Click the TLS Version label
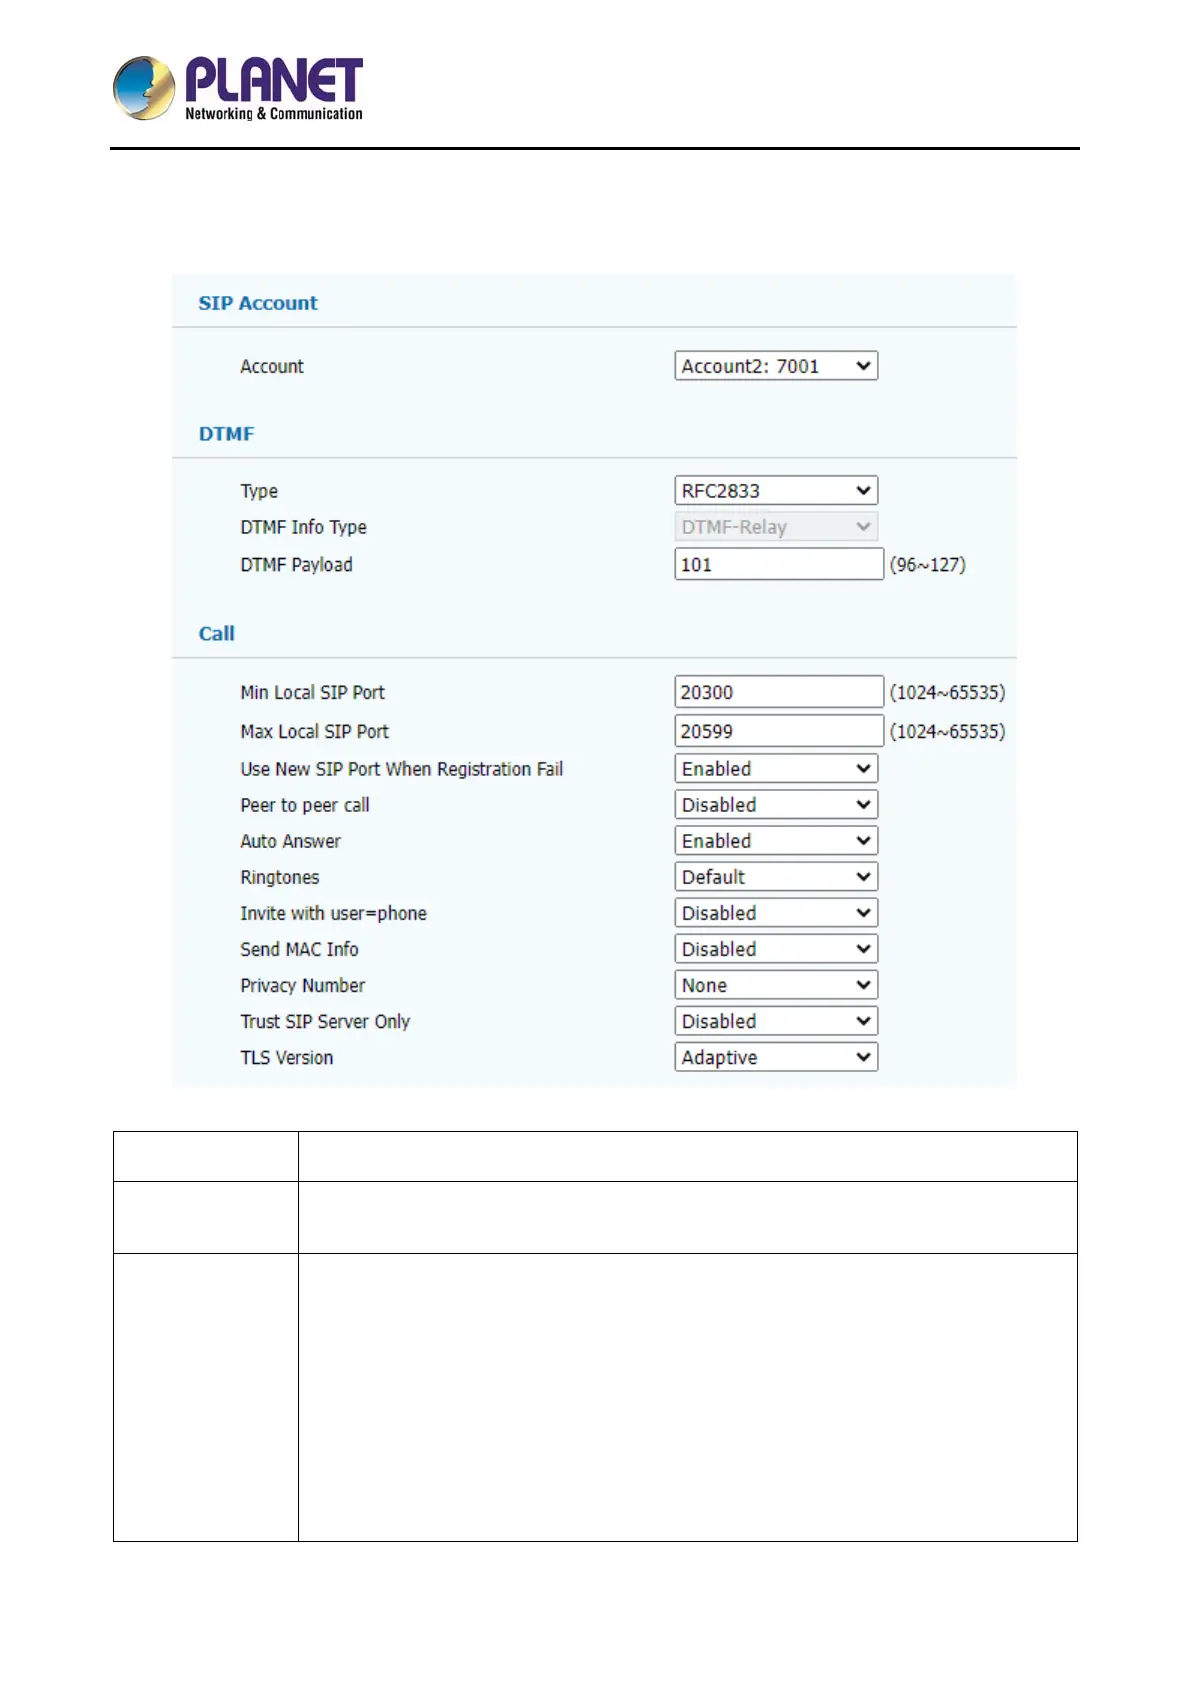The image size is (1190, 1684). [x=286, y=1058]
